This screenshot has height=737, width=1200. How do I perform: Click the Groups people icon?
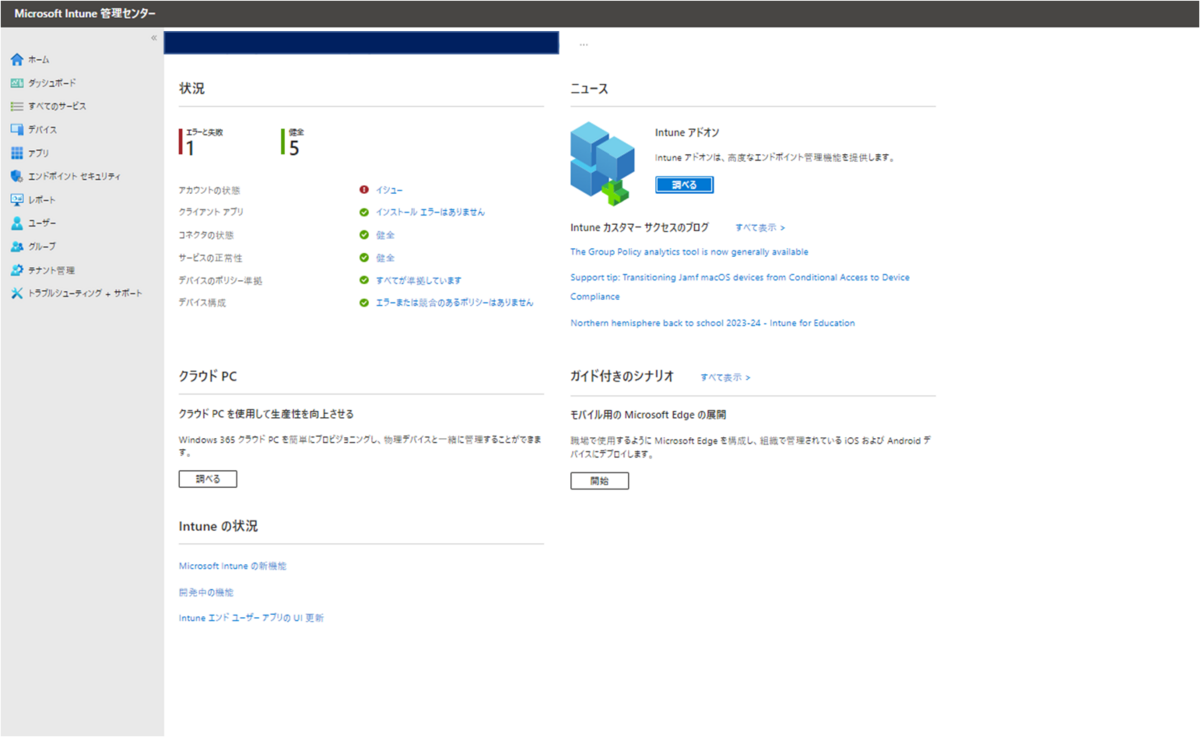[16, 246]
